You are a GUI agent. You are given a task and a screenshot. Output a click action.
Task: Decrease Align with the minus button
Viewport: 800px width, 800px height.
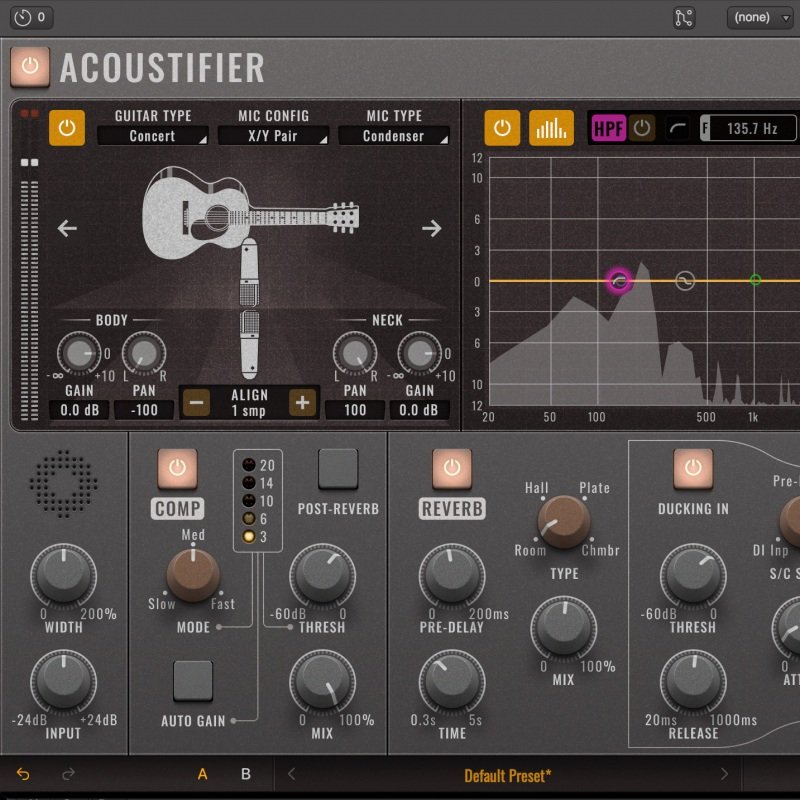(x=196, y=403)
